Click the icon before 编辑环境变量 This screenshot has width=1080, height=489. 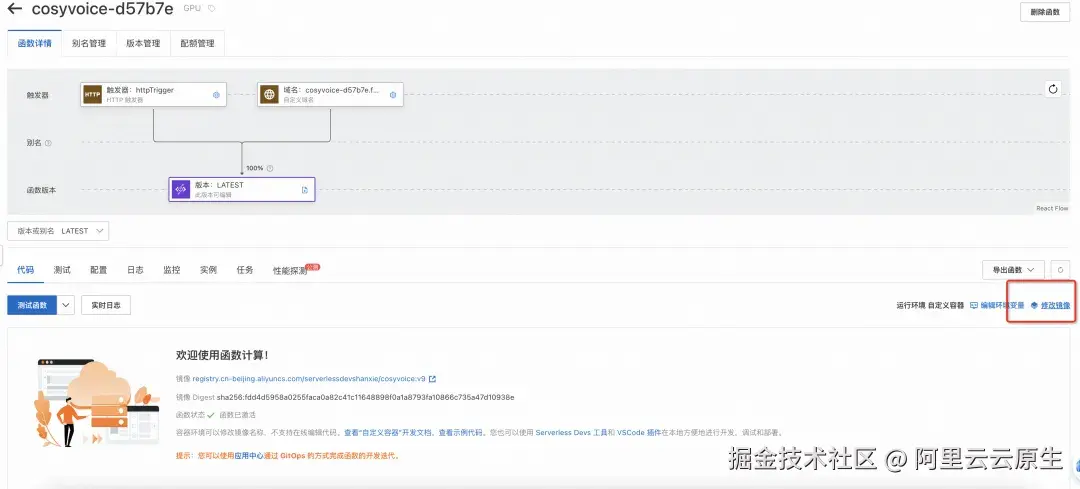pyautogui.click(x=974, y=305)
